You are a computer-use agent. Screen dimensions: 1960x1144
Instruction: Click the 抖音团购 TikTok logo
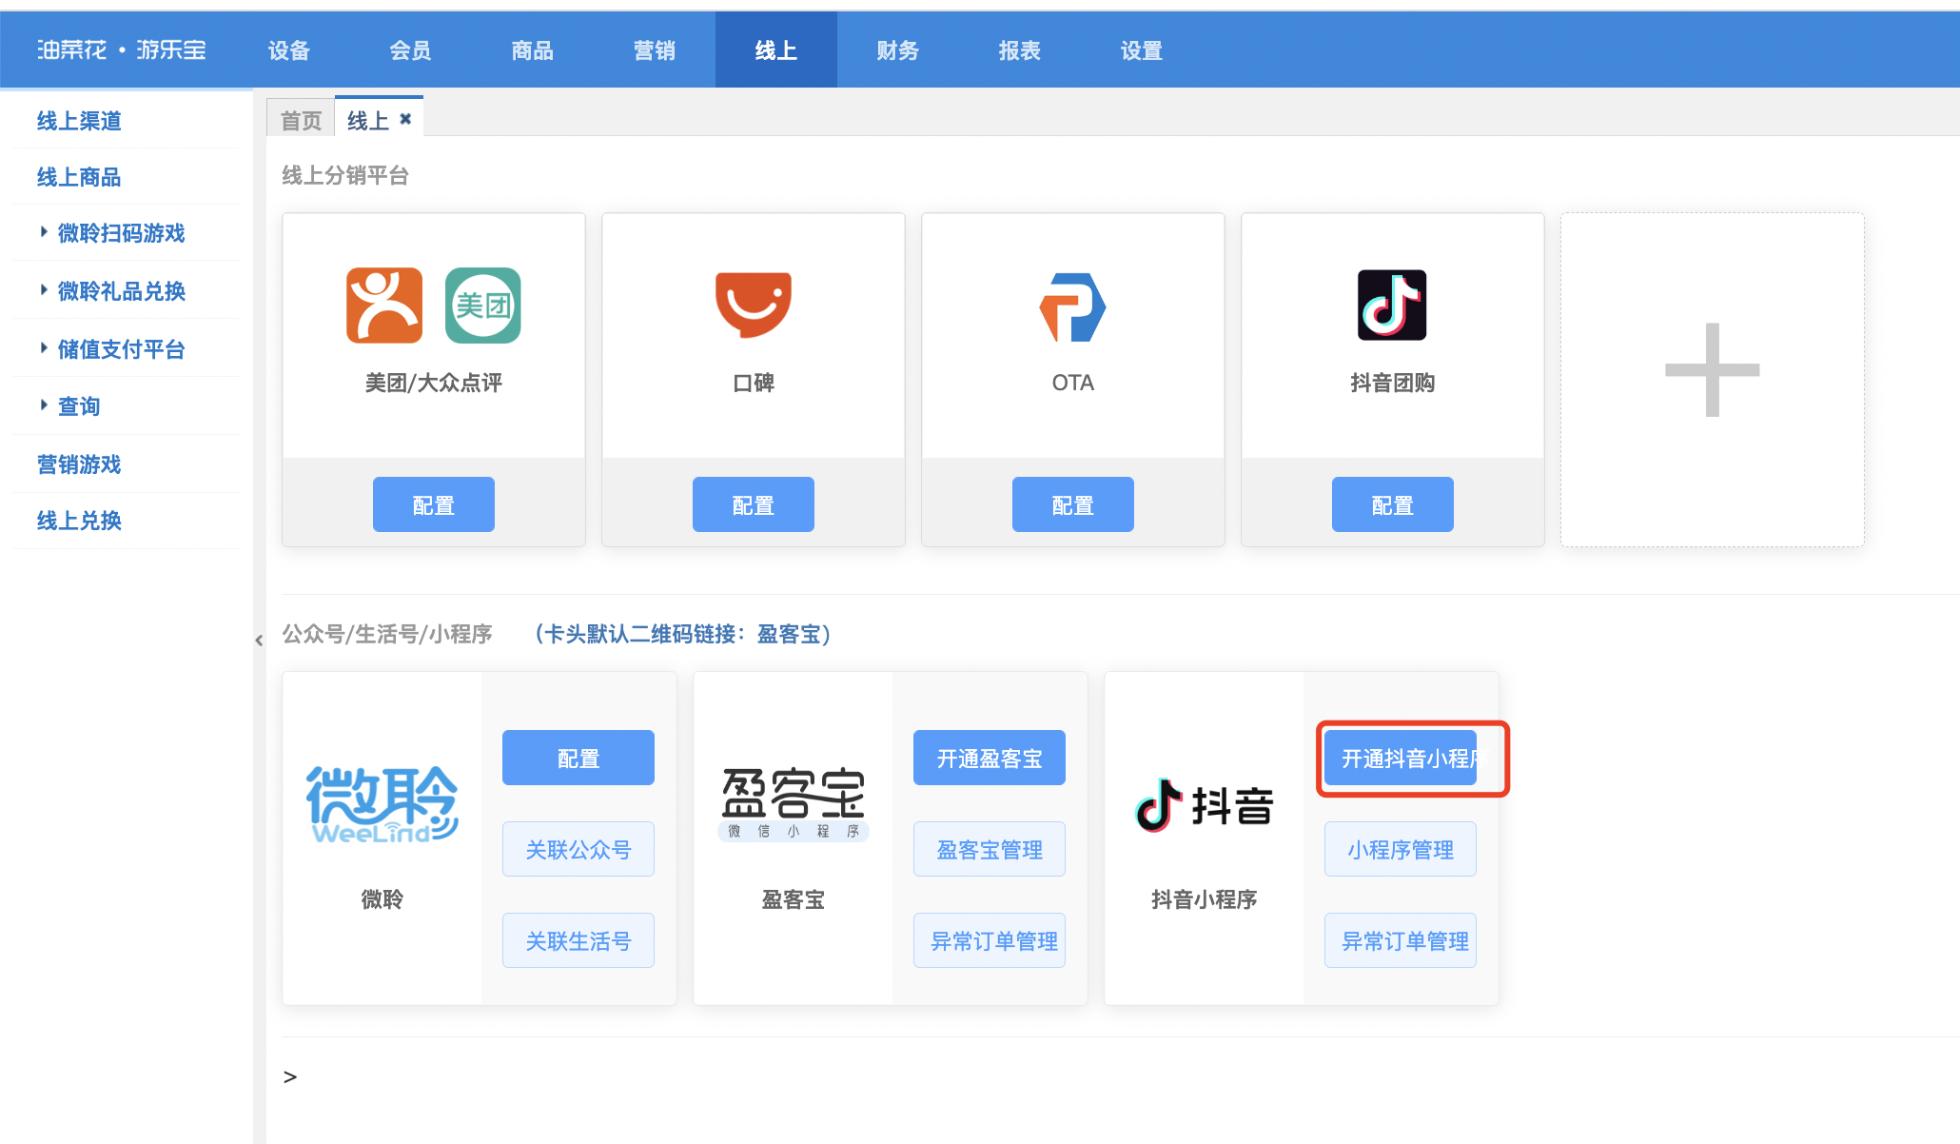pos(1392,305)
